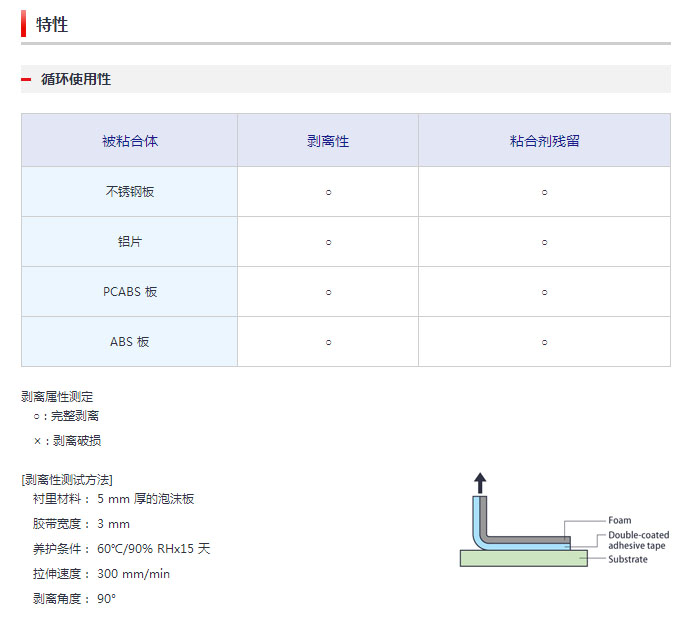
Task: Select the 被粘合体 column header
Action: 130,141
